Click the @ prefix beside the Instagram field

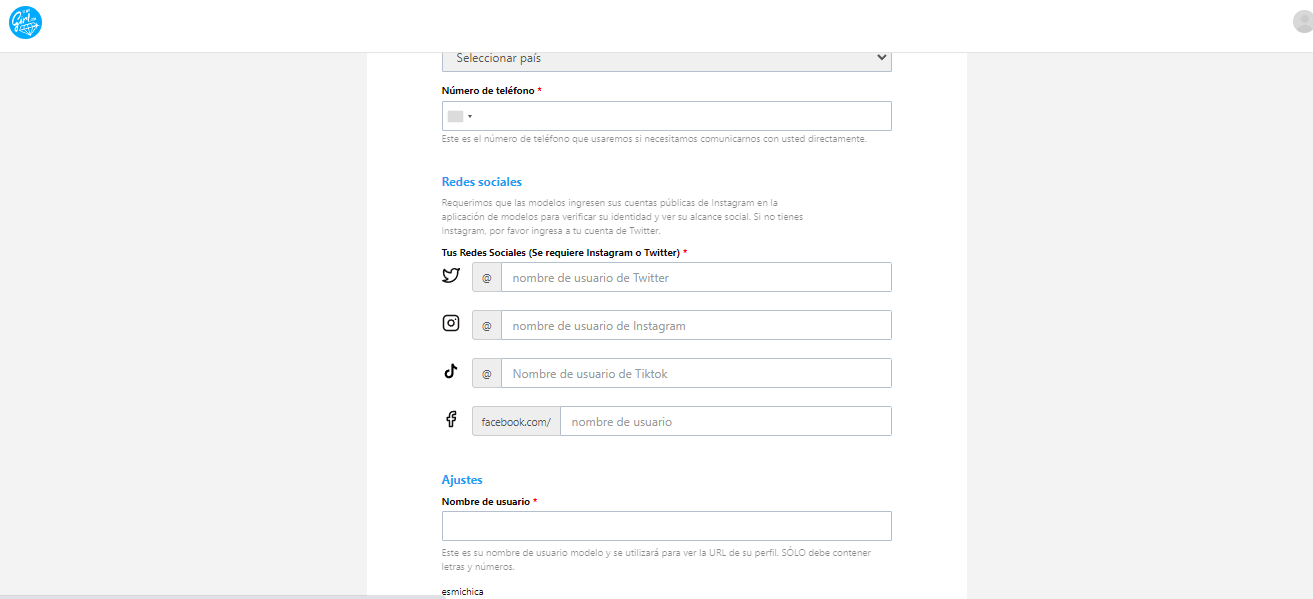(487, 326)
